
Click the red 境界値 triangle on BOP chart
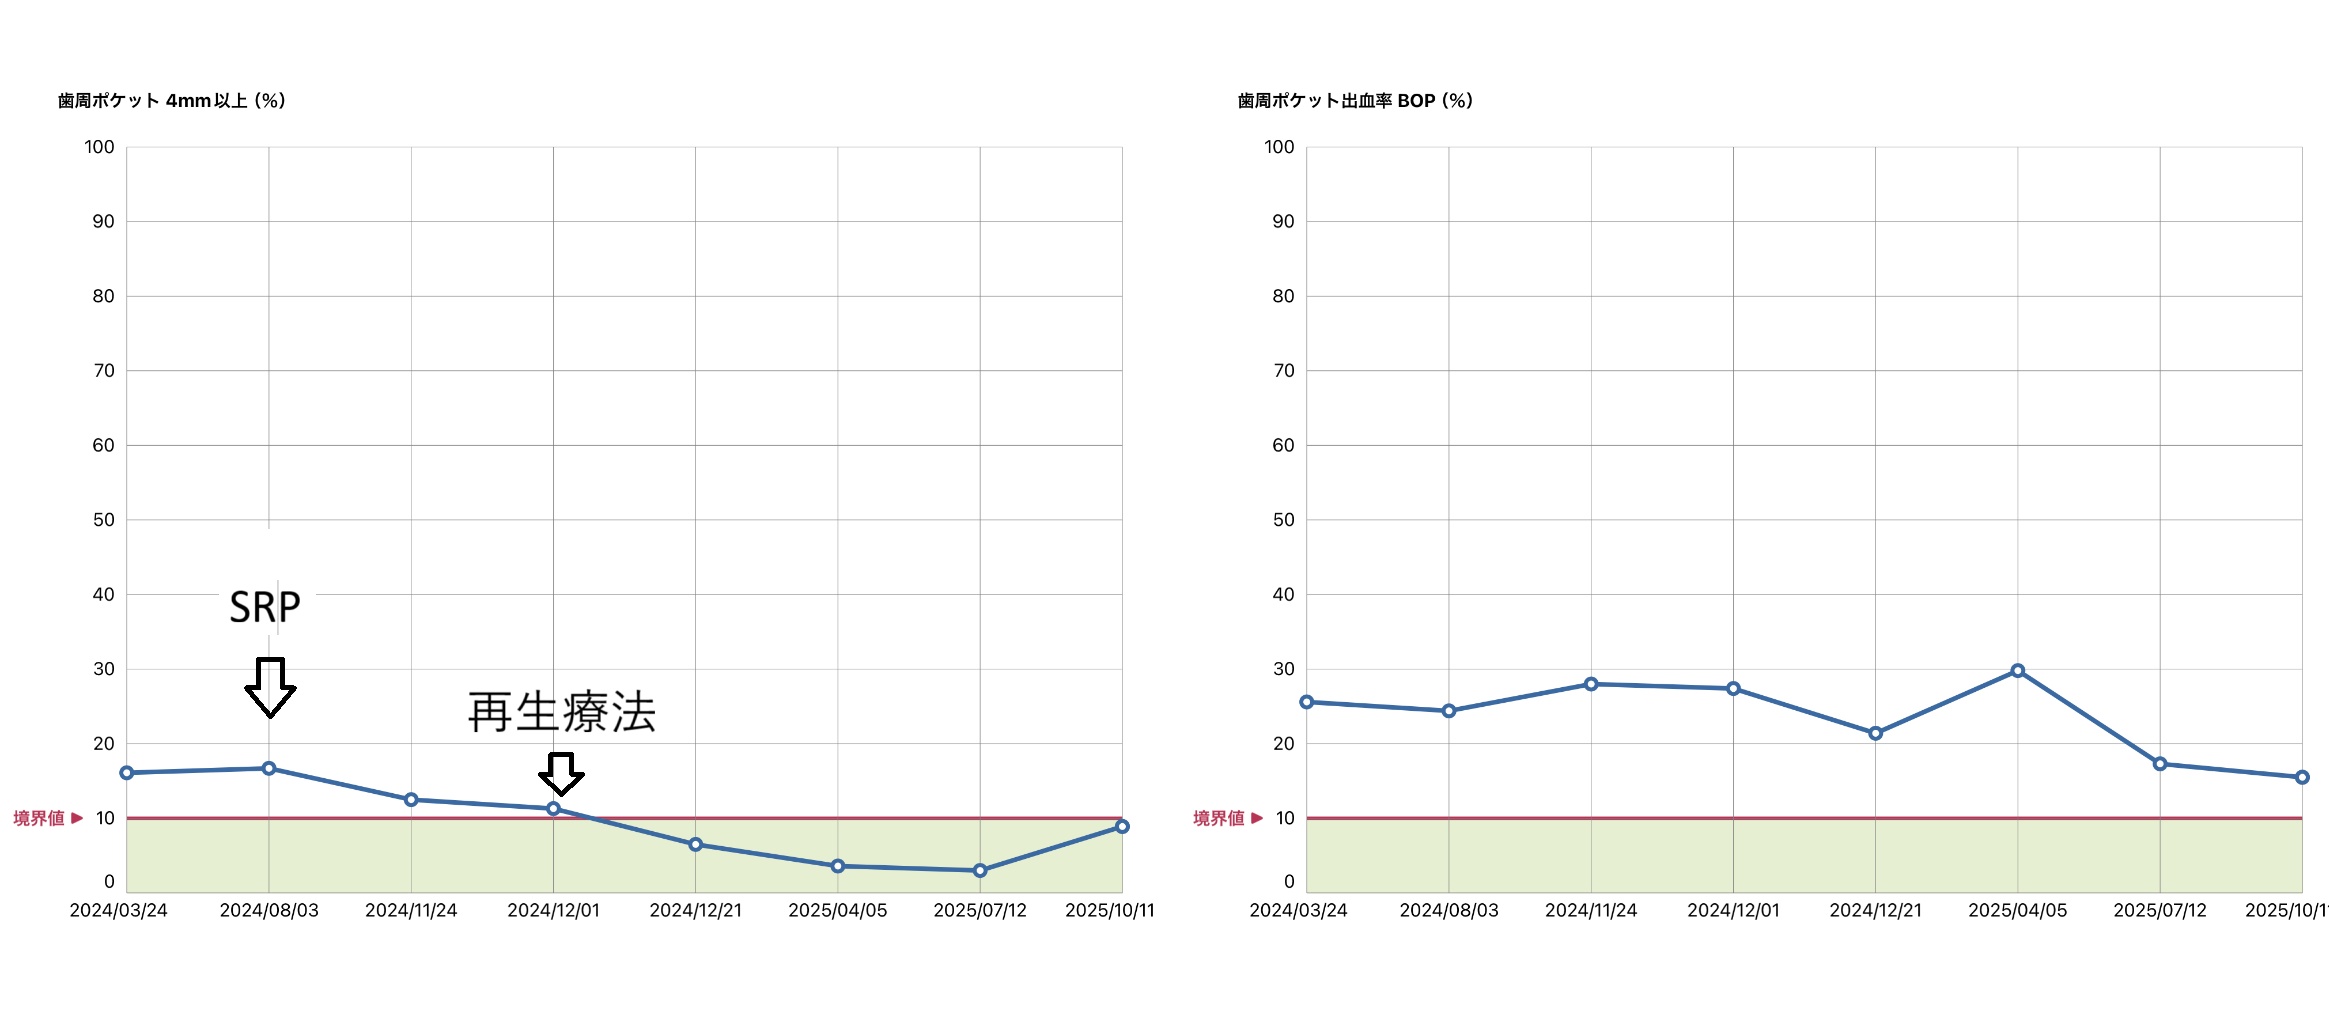point(1257,819)
